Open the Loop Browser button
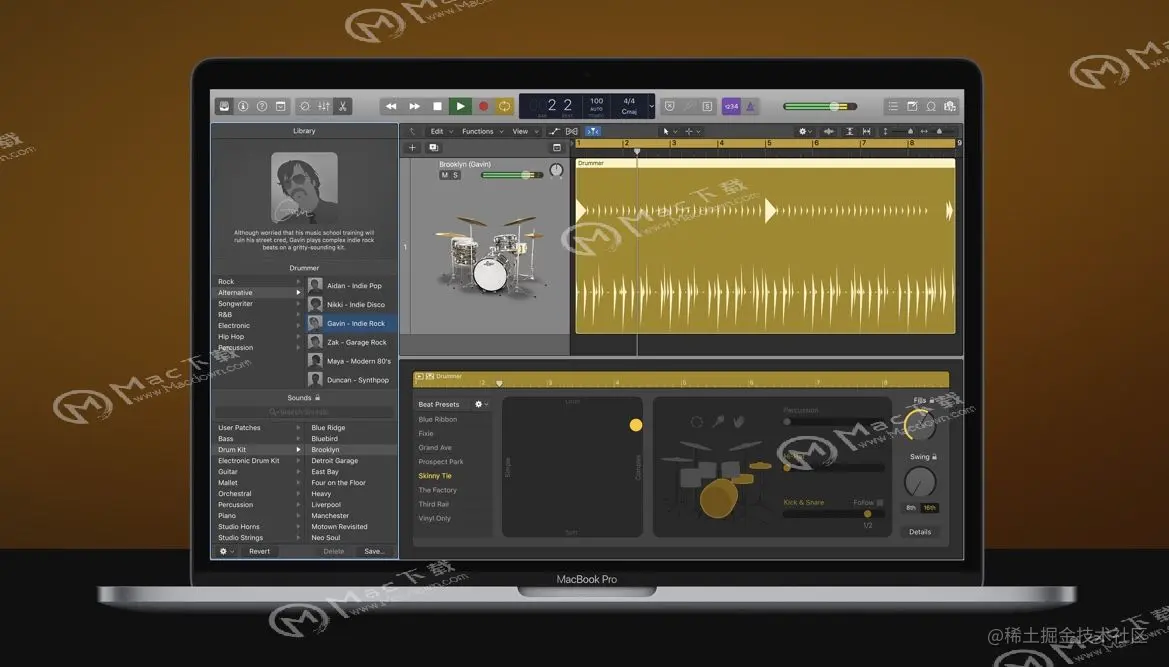 pos(931,107)
